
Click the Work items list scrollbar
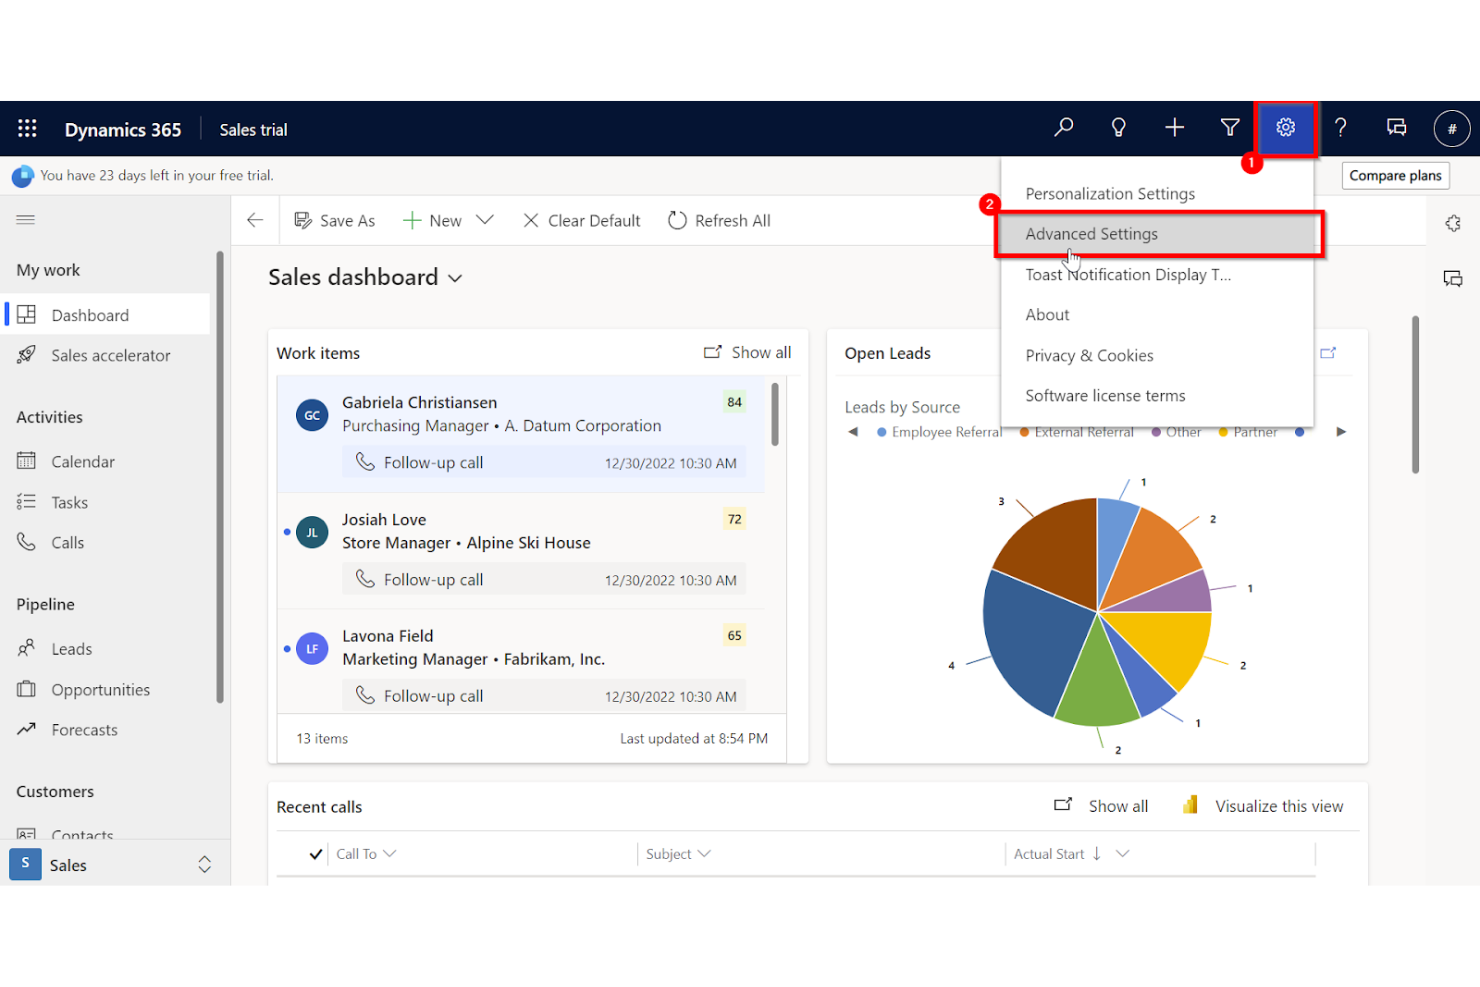775,415
